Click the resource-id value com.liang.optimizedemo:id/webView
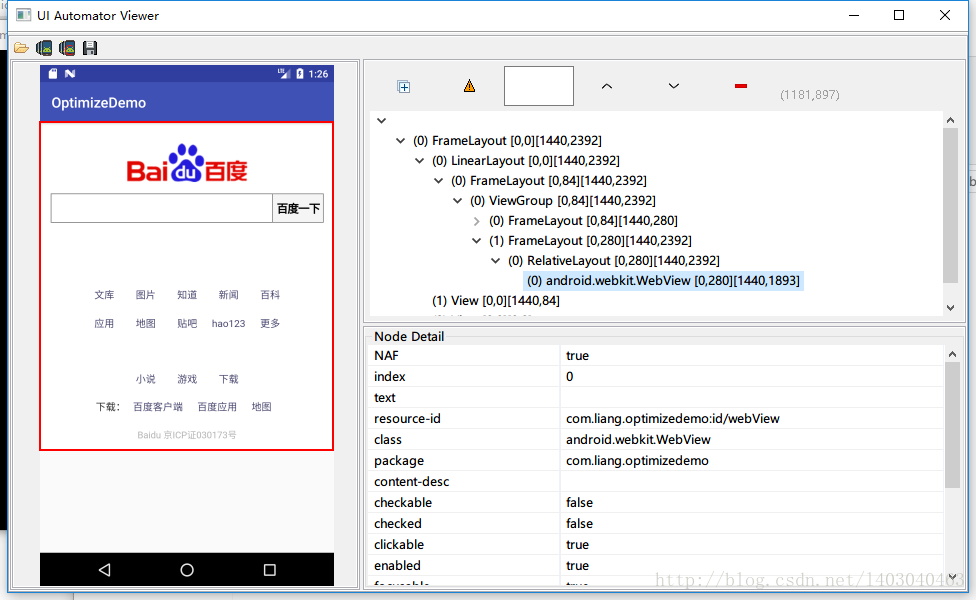Viewport: 976px width, 600px height. (672, 419)
